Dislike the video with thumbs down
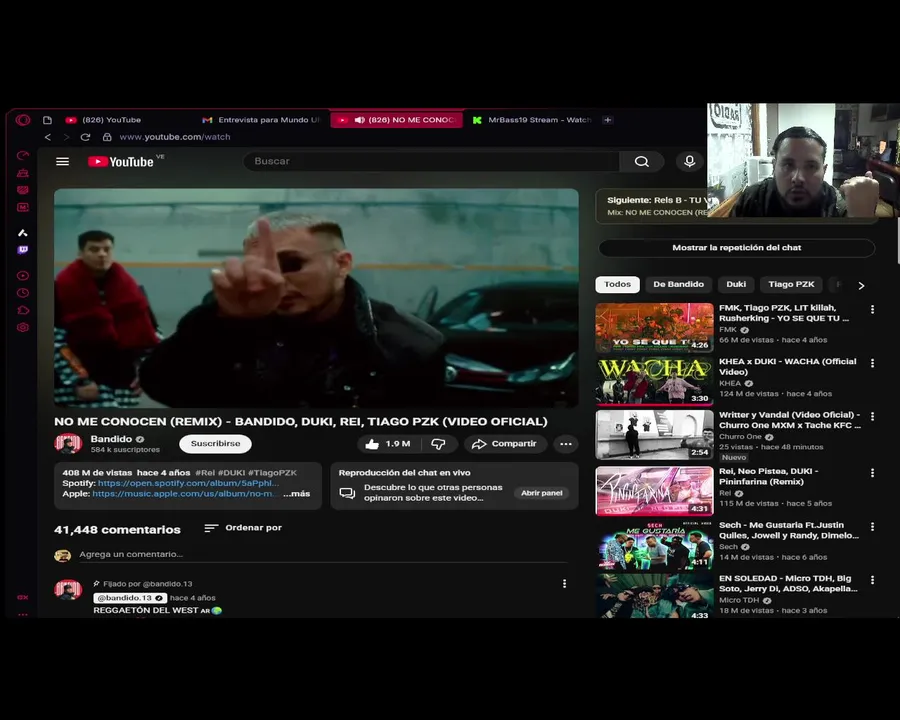The width and height of the screenshot is (900, 720). tap(439, 444)
